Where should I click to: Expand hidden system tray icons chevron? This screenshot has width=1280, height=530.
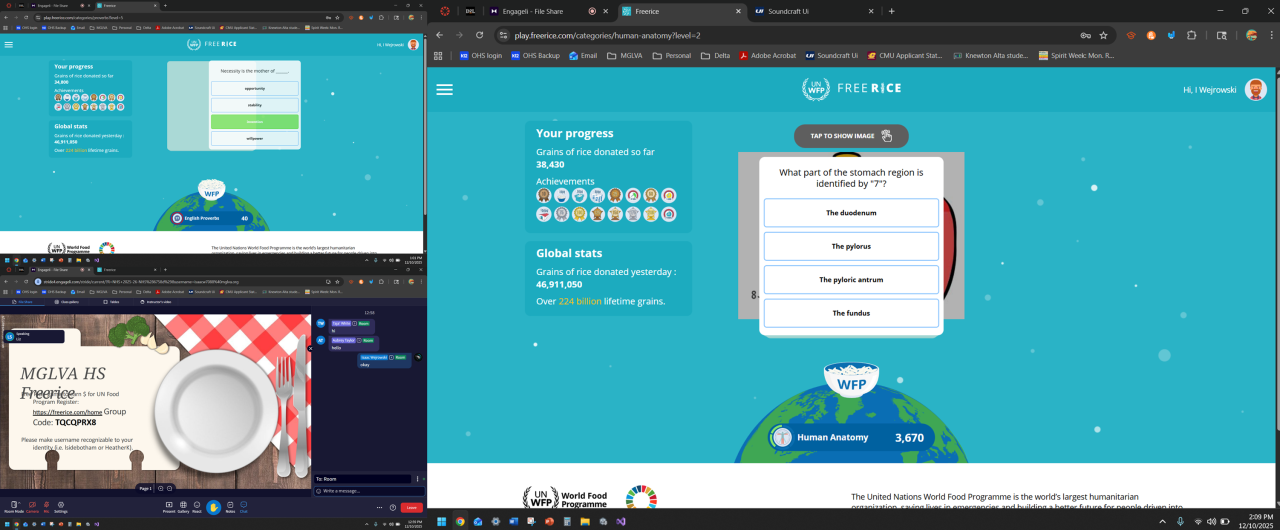[x=1163, y=521]
